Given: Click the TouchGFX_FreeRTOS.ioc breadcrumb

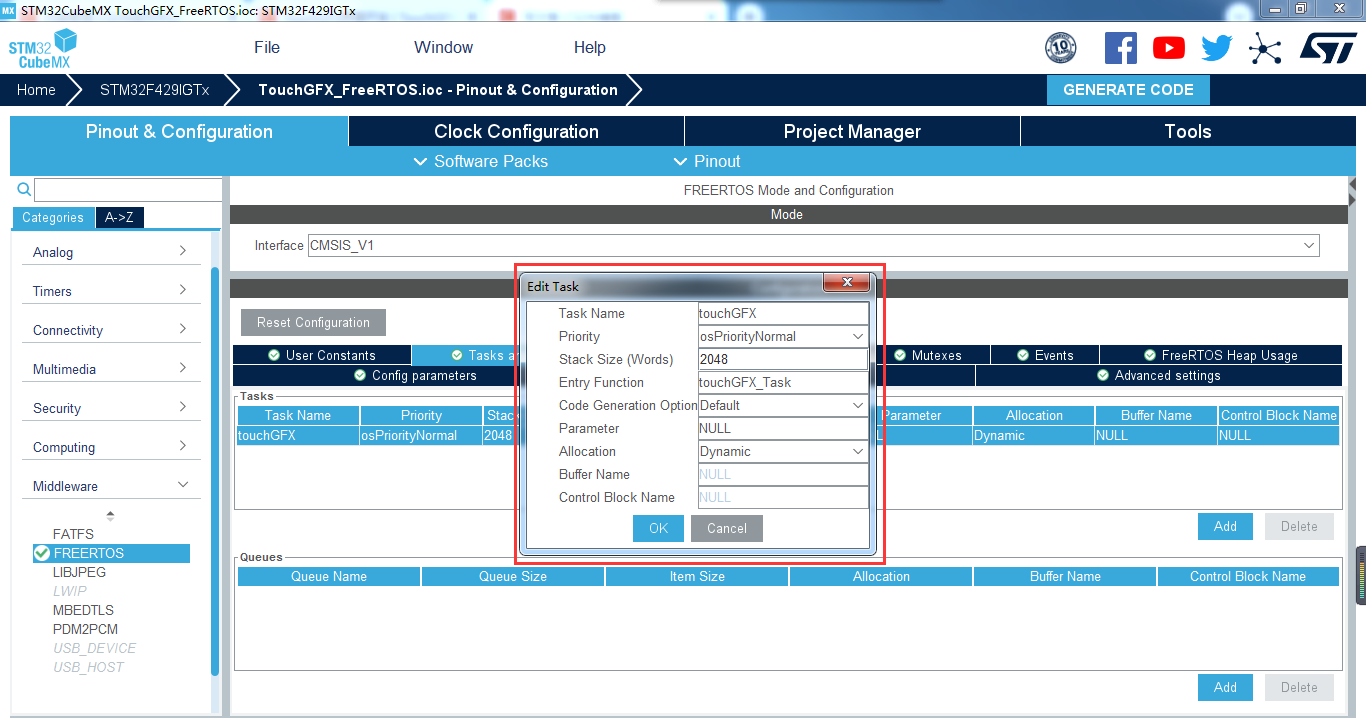Looking at the screenshot, I should tap(438, 90).
